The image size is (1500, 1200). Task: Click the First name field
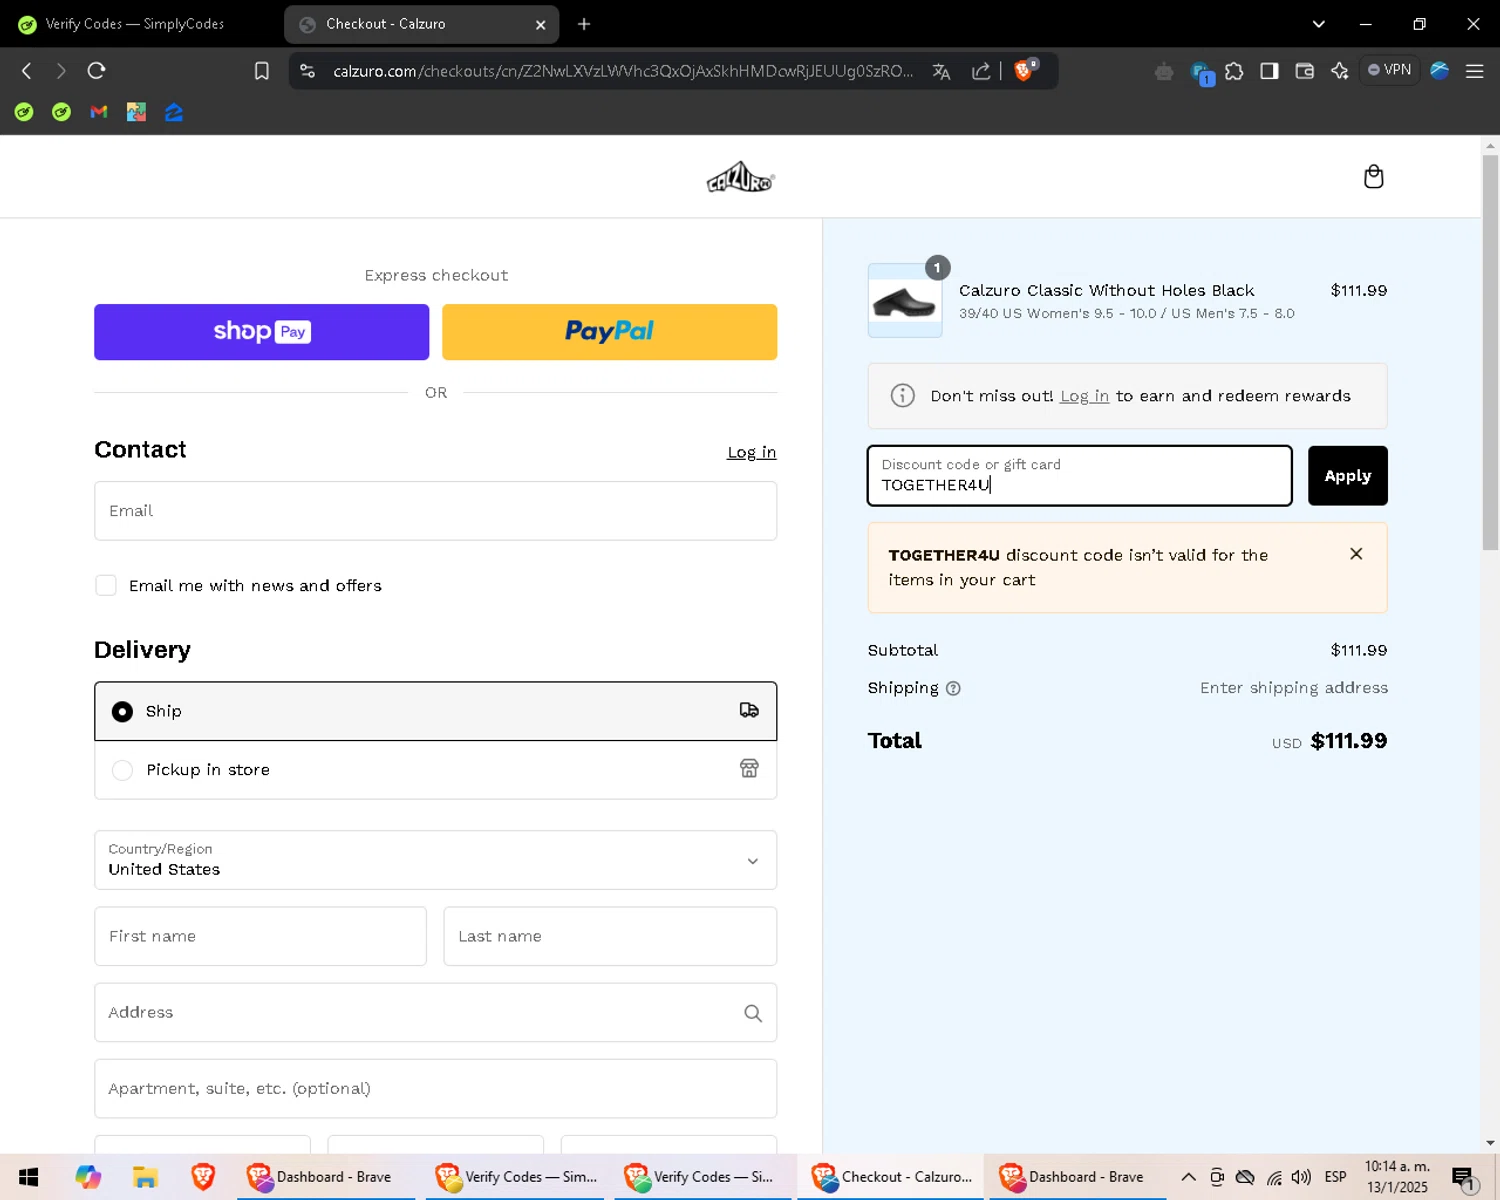260,936
